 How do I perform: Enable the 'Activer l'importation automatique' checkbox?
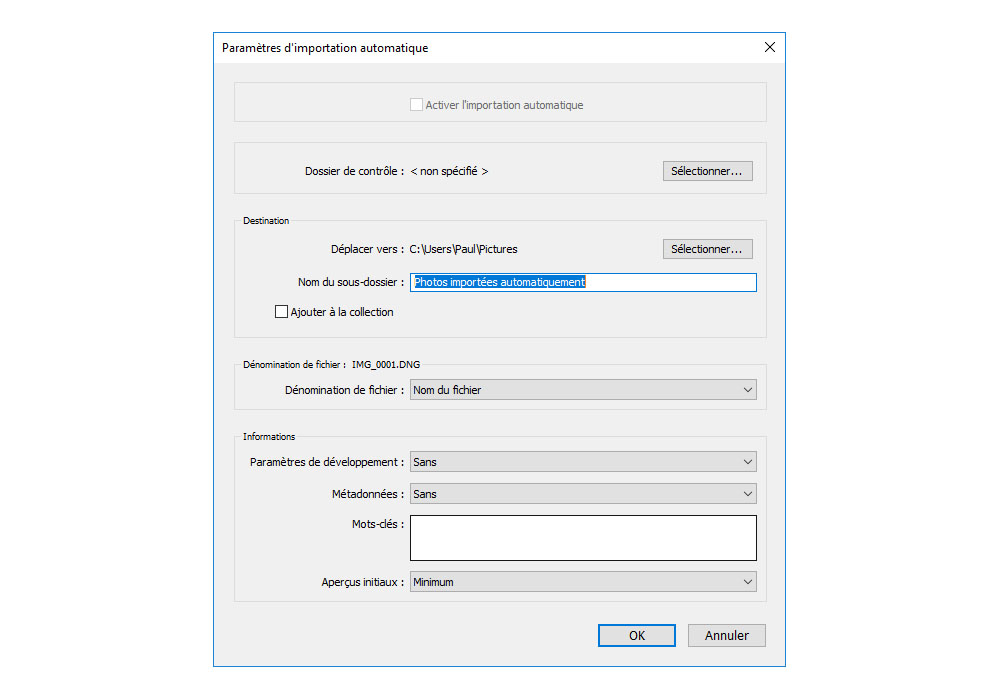(416, 105)
